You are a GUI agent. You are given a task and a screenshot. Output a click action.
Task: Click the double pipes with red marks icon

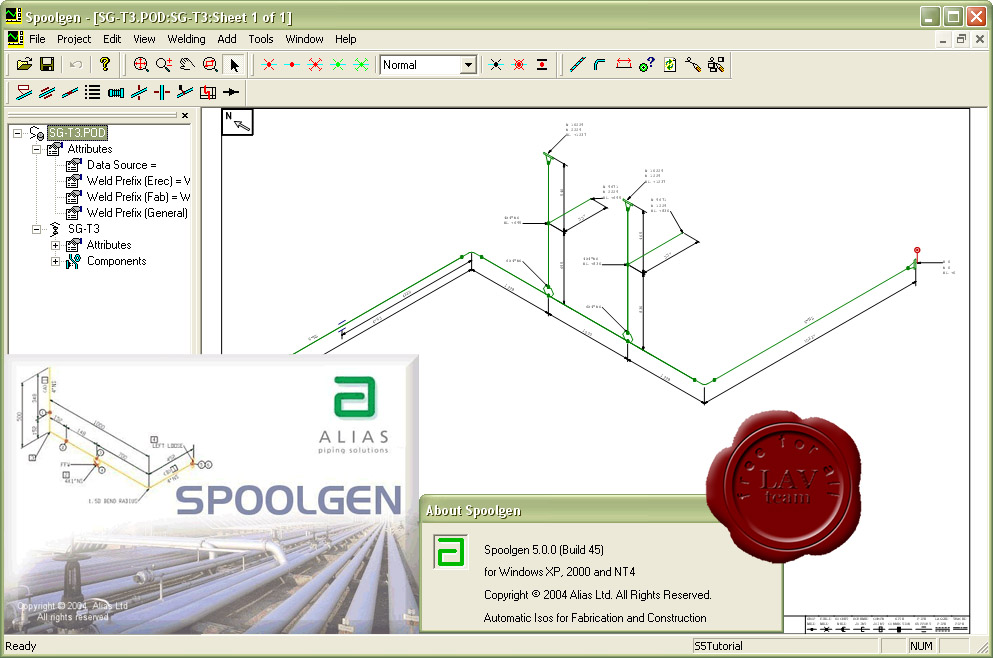tap(47, 92)
